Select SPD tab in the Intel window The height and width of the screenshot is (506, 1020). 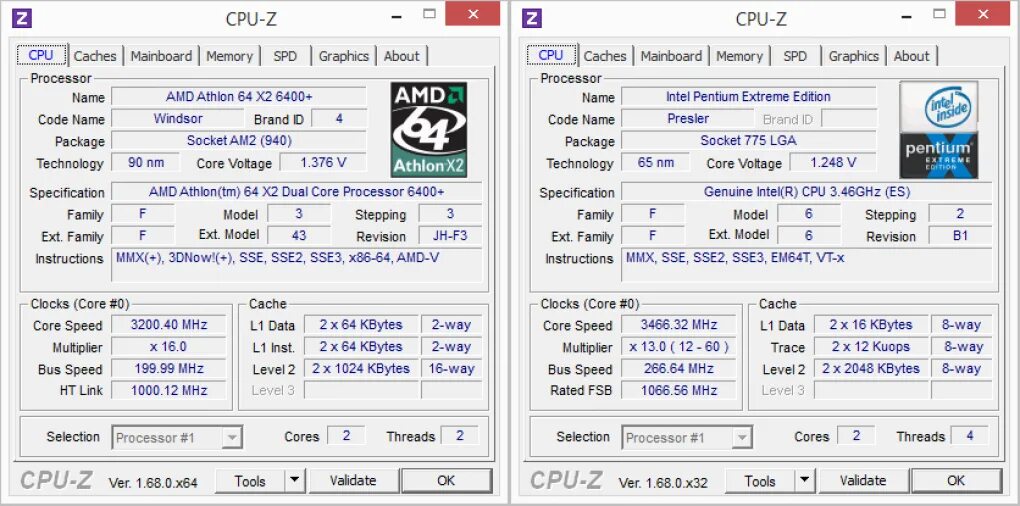(795, 57)
